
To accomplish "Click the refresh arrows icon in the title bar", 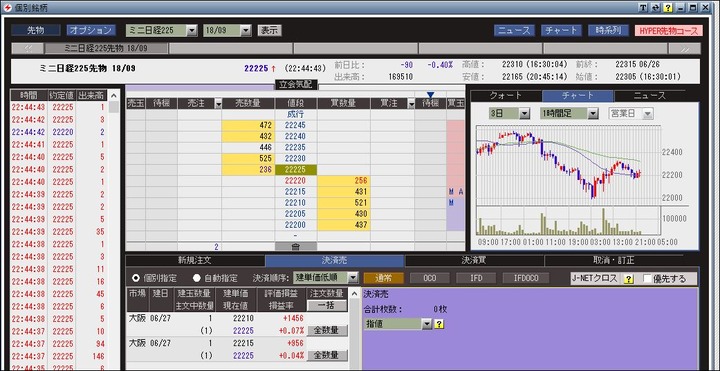I will point(655,7).
